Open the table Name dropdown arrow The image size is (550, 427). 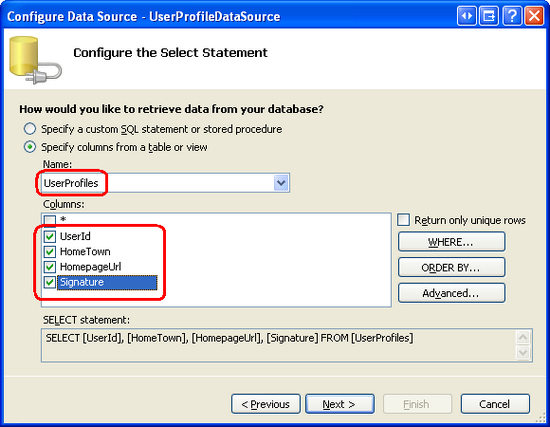click(281, 183)
